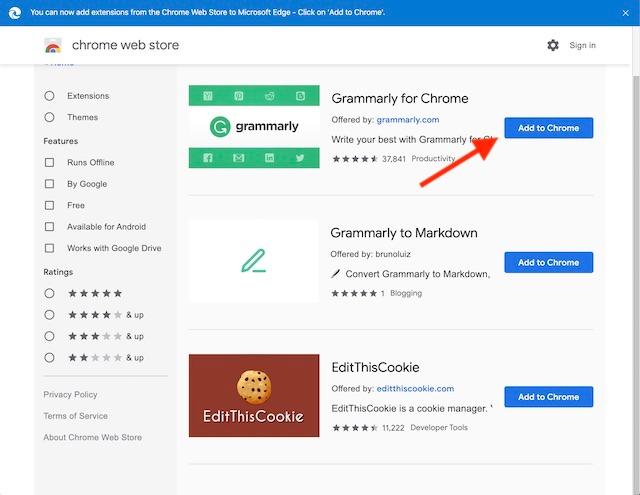The image size is (640, 495).
Task: Tick the Free feature checkbox
Action: click(49, 205)
